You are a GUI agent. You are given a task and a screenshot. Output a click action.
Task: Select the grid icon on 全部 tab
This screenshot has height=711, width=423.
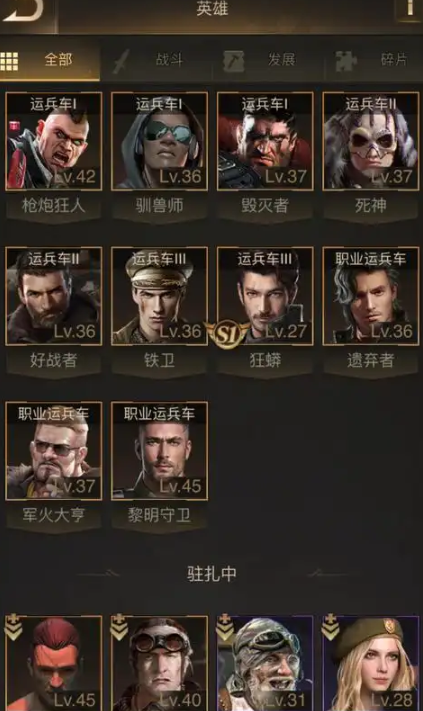[x=10, y=61]
